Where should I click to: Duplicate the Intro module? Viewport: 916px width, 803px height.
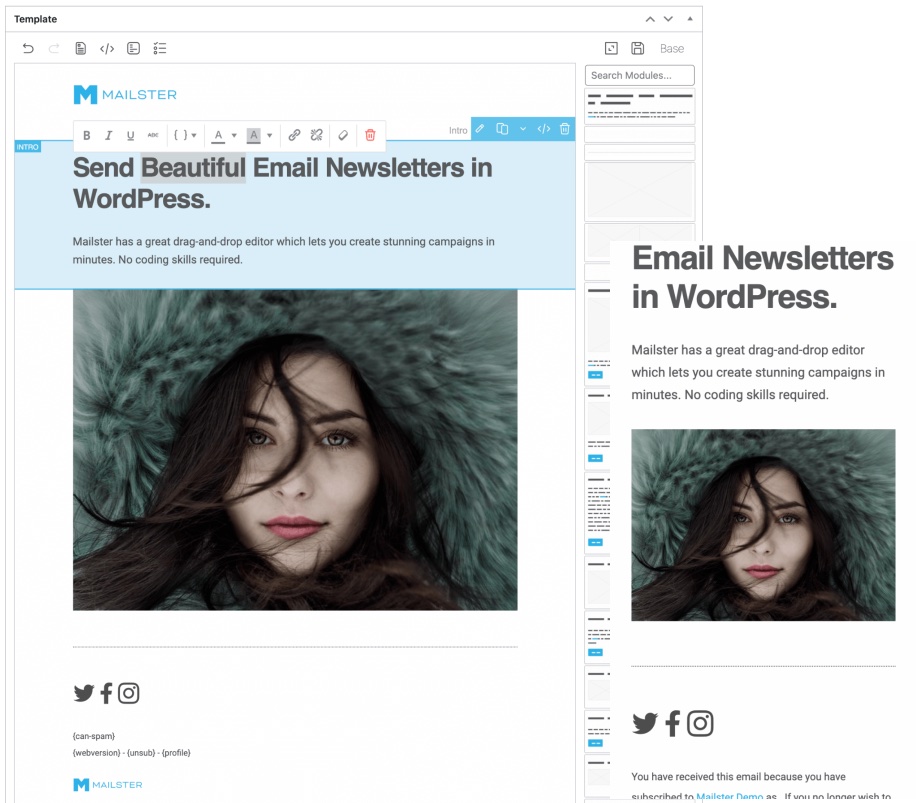tap(502, 129)
